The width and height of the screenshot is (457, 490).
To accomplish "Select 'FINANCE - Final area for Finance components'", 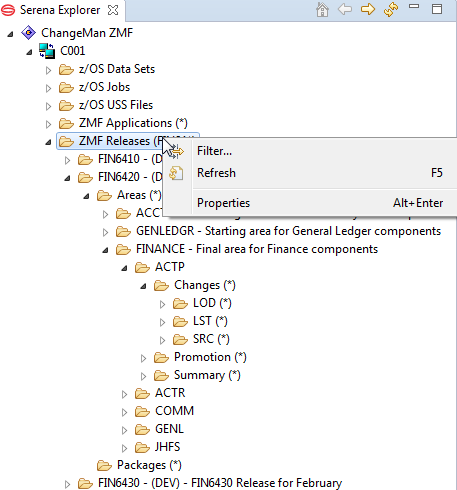I will pyautogui.click(x=257, y=249).
